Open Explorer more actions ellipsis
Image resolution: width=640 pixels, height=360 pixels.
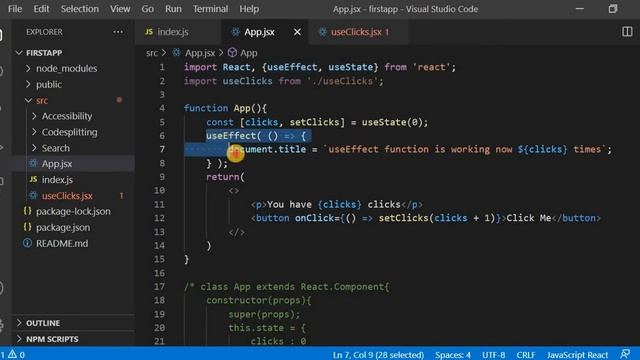tap(118, 32)
